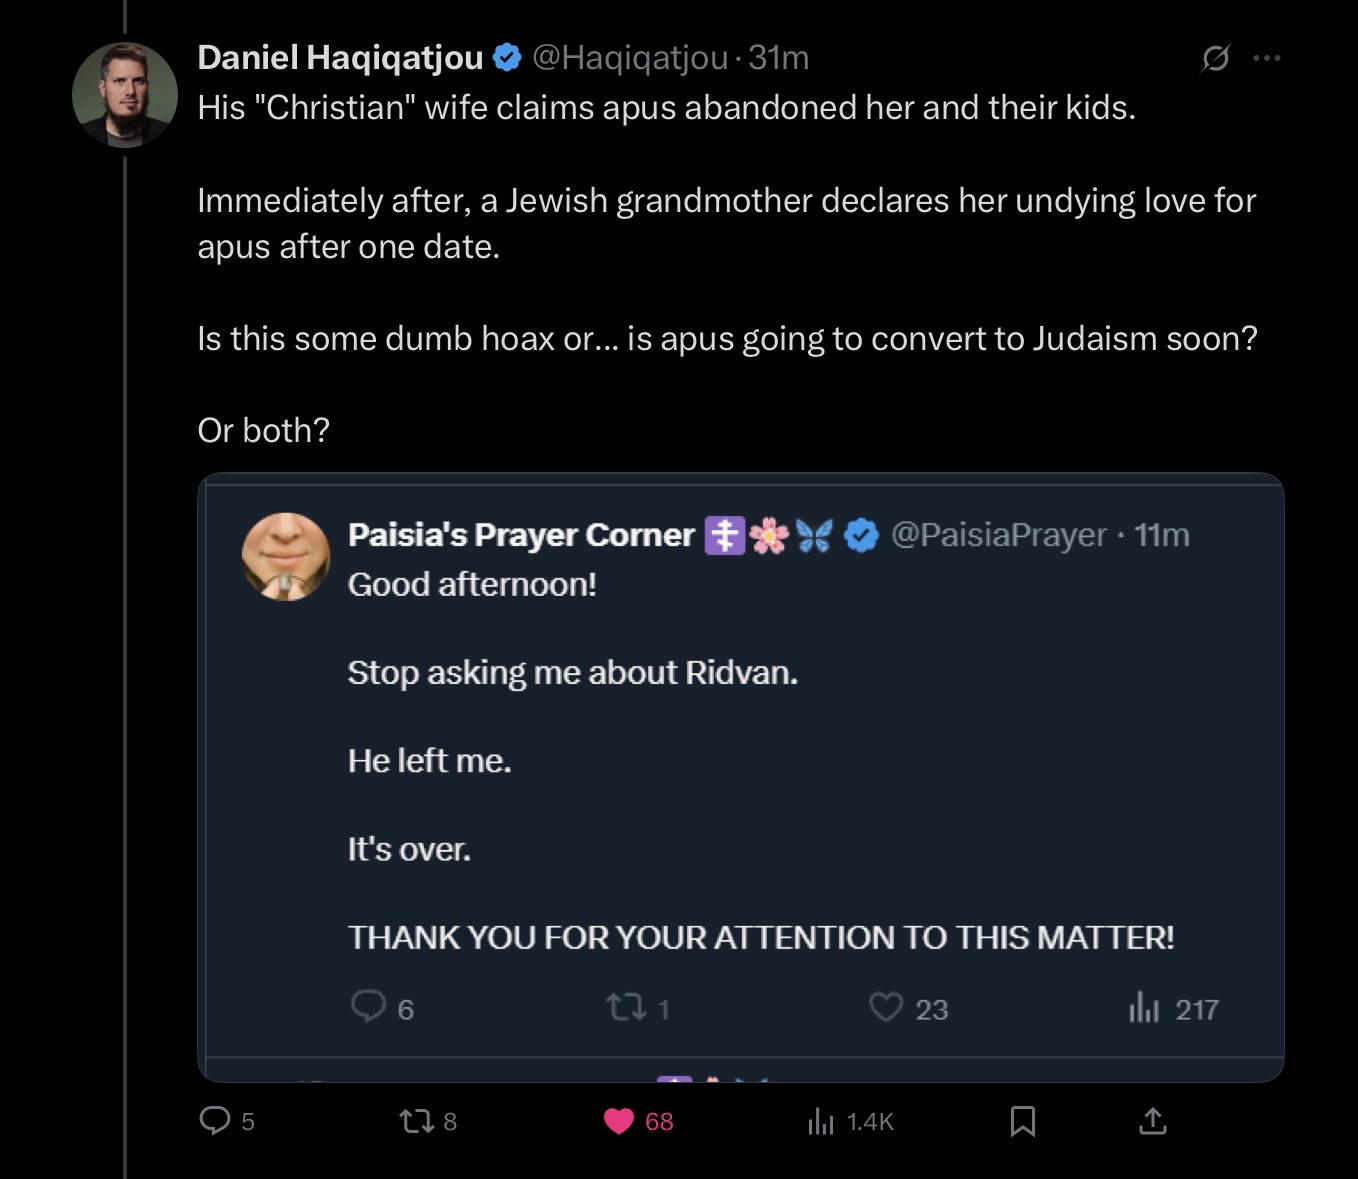Open the three-dot more options menu

(x=1267, y=58)
